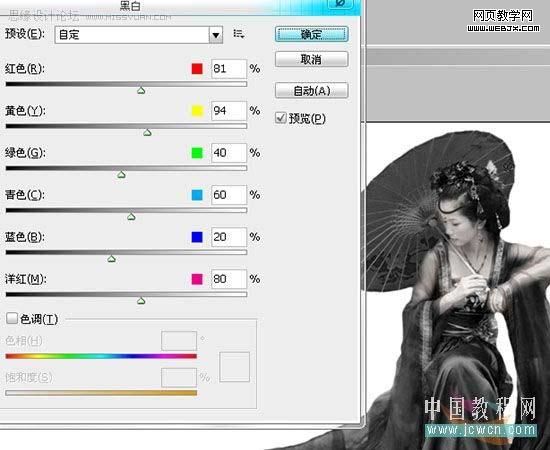Click the 洋红 slider handle
Viewport: 550px width, 450px height.
[141, 301]
